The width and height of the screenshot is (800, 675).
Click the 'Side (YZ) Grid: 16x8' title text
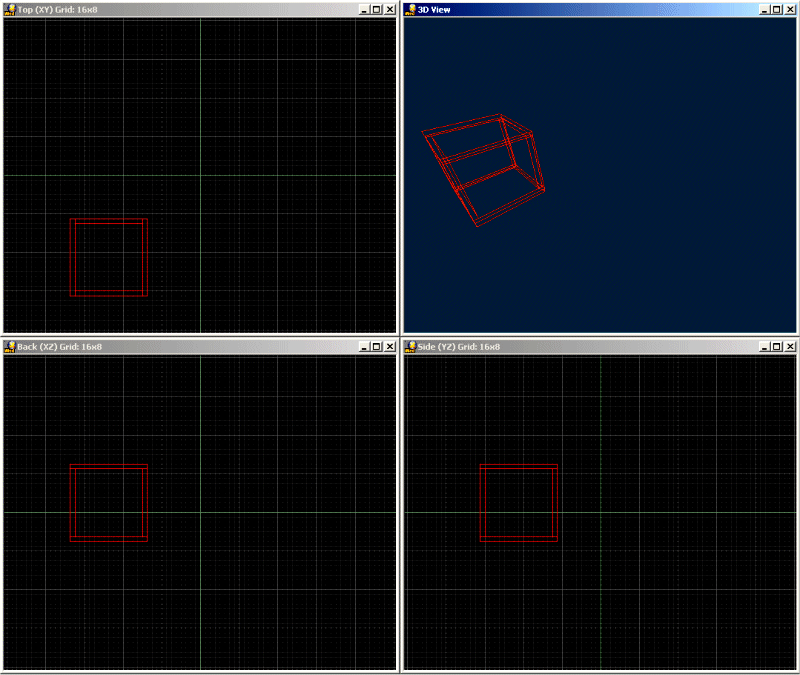click(459, 346)
